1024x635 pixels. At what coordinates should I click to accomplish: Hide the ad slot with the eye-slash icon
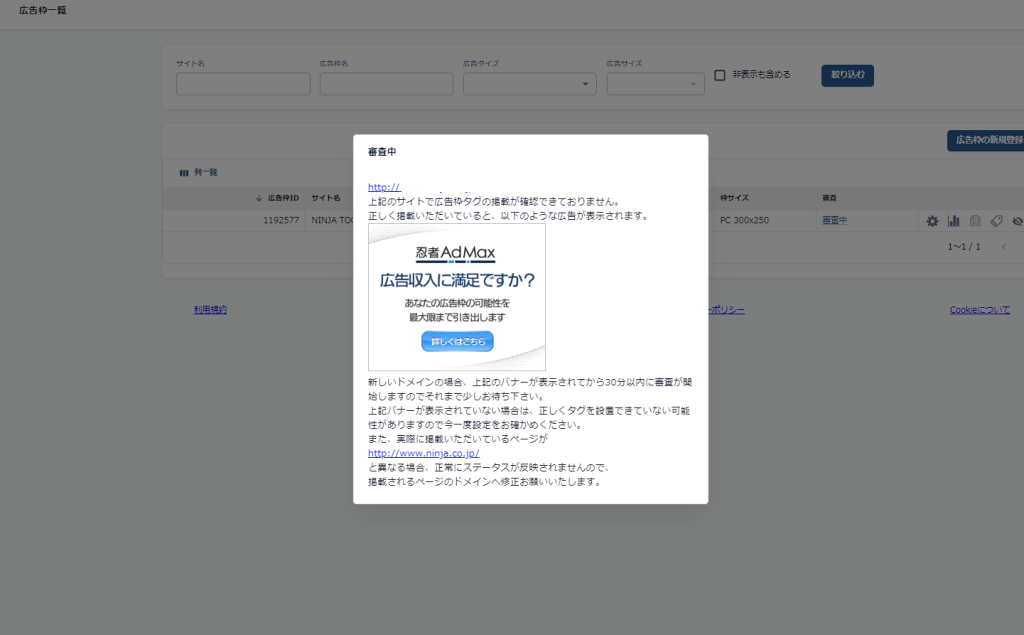[1017, 220]
